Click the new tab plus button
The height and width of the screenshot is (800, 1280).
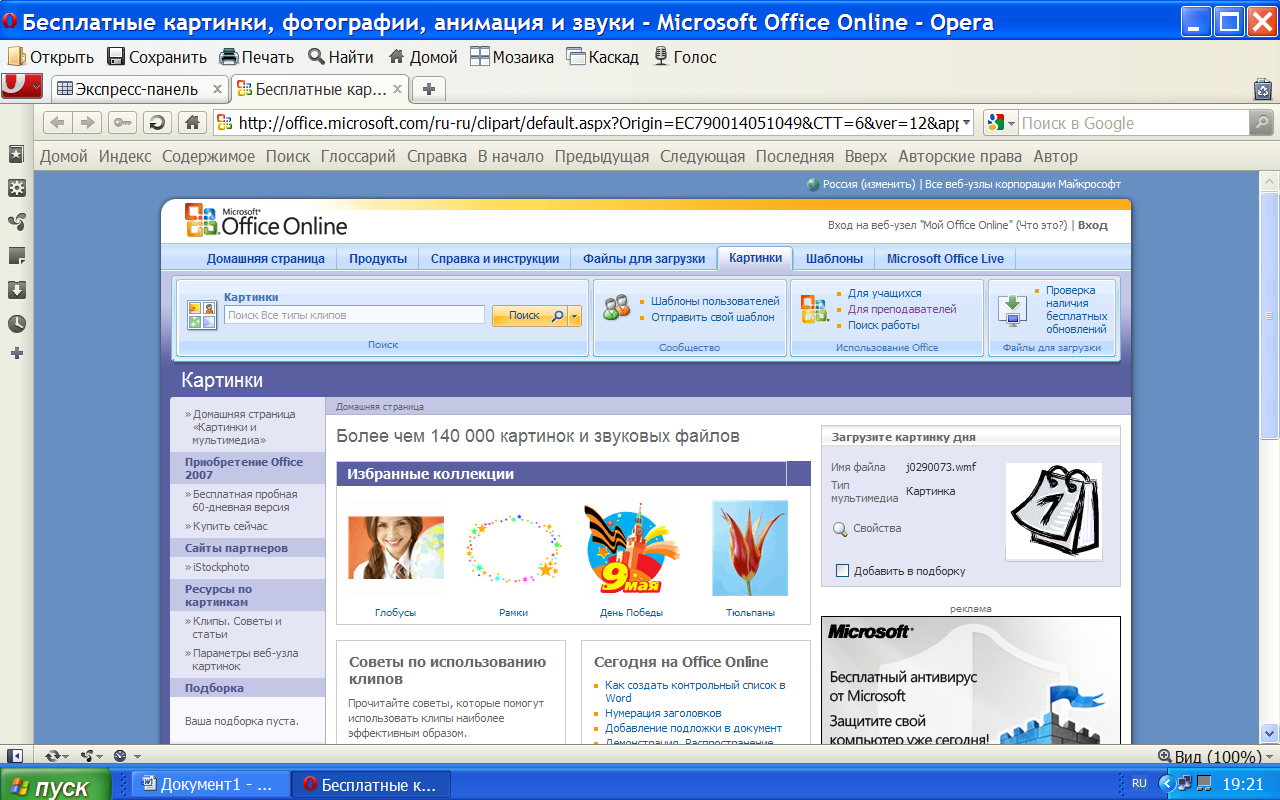point(429,89)
